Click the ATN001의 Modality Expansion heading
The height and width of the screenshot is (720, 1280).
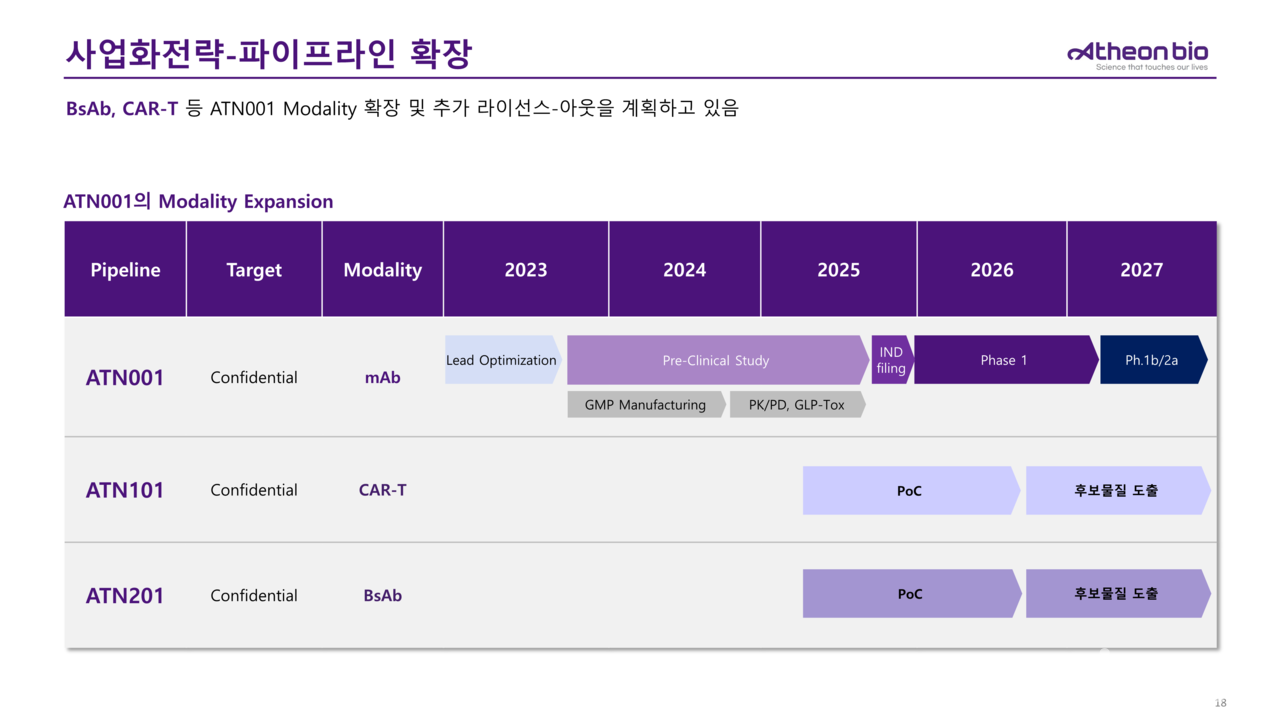(197, 201)
